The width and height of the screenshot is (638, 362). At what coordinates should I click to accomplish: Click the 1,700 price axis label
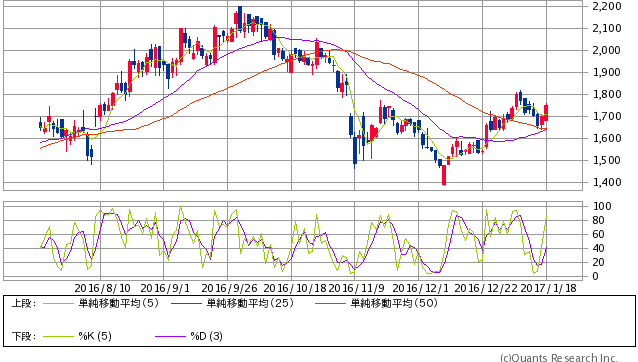(x=607, y=116)
